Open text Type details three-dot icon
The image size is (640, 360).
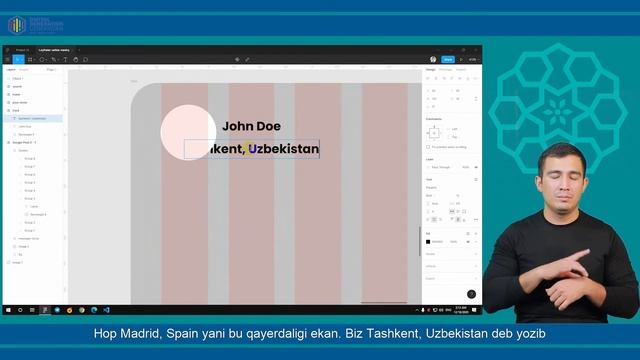(476, 220)
